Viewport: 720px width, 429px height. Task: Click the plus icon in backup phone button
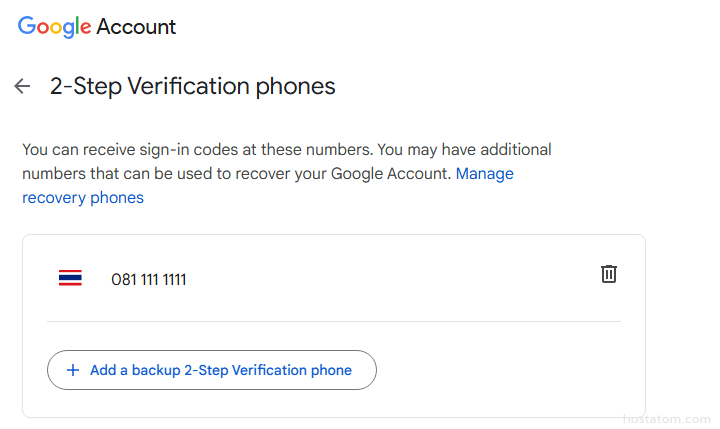[72, 370]
